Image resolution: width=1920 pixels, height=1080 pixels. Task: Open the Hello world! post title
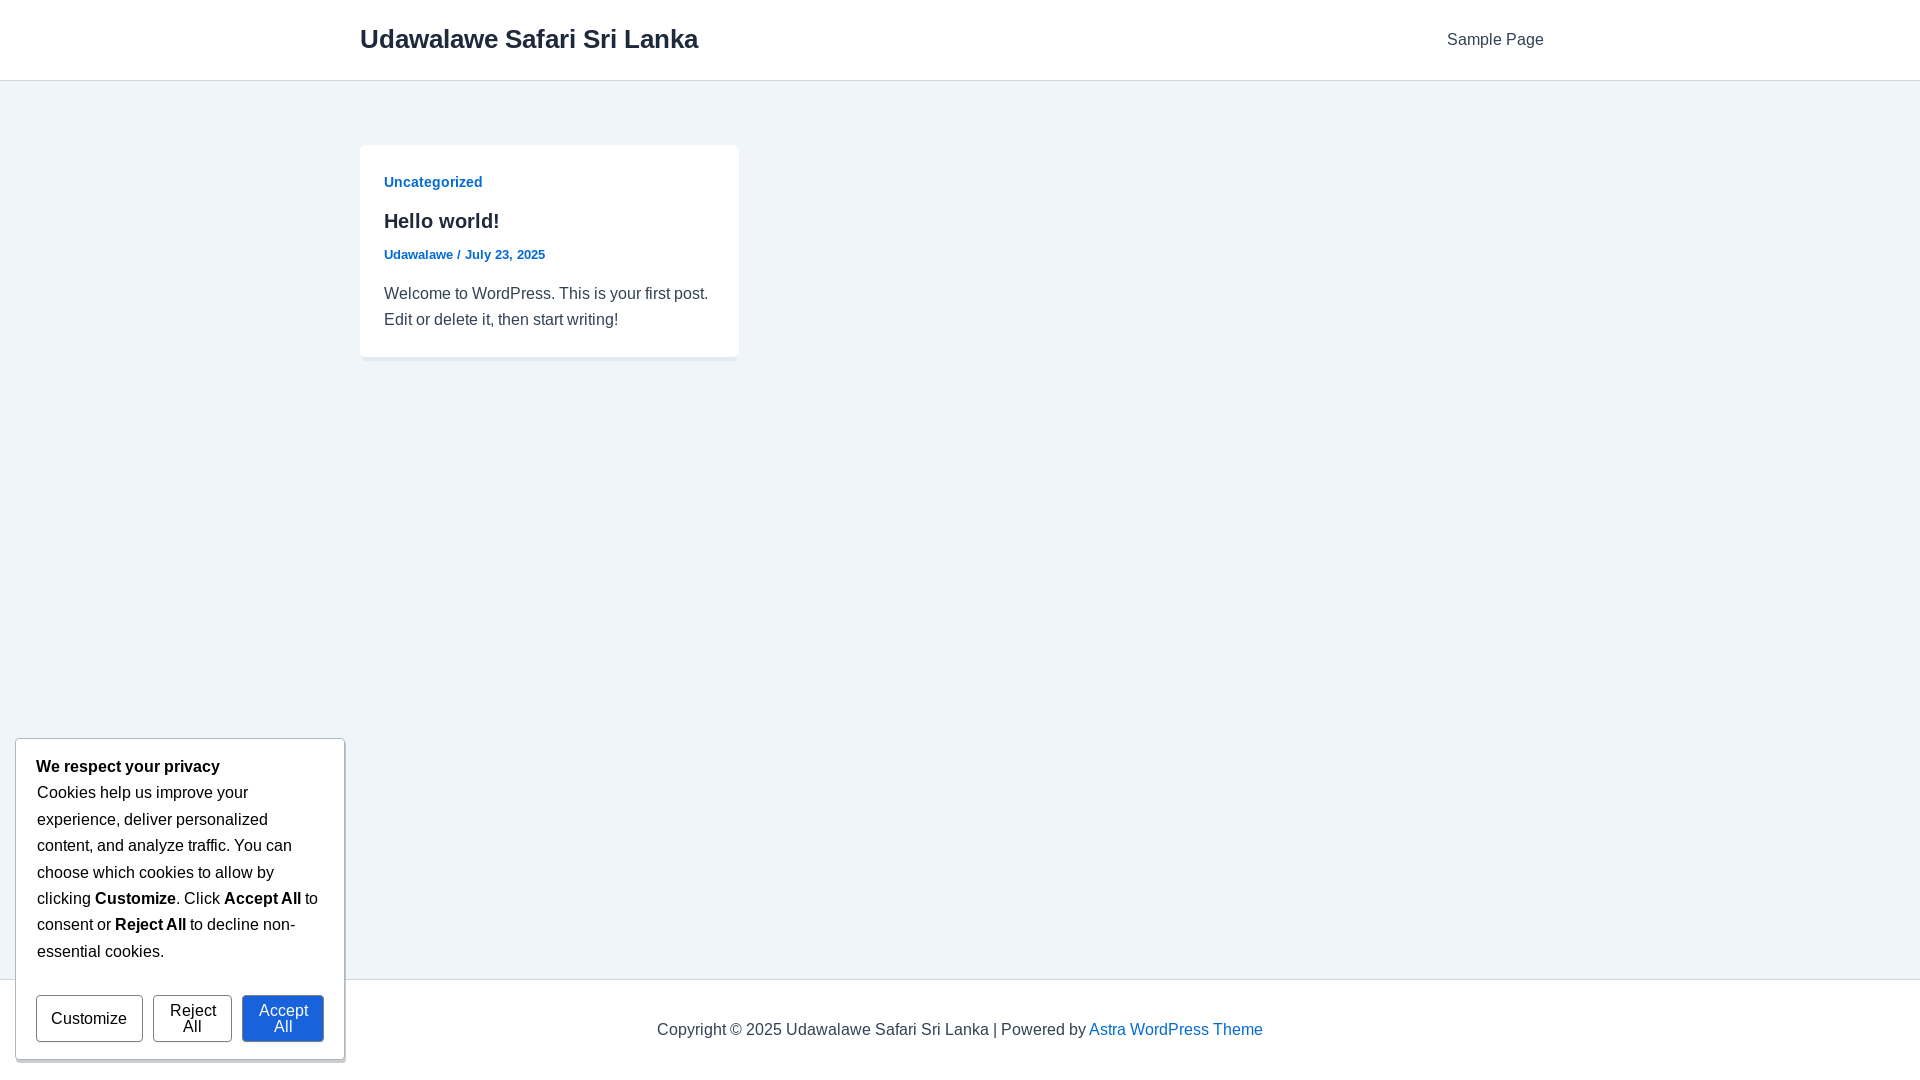tap(441, 221)
